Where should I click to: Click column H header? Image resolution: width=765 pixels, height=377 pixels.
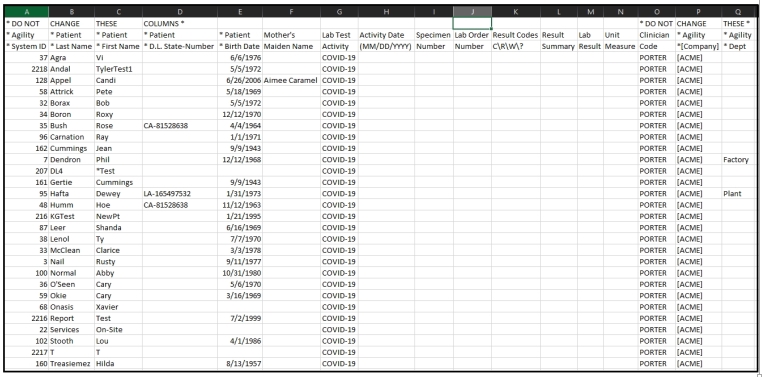pyautogui.click(x=386, y=12)
